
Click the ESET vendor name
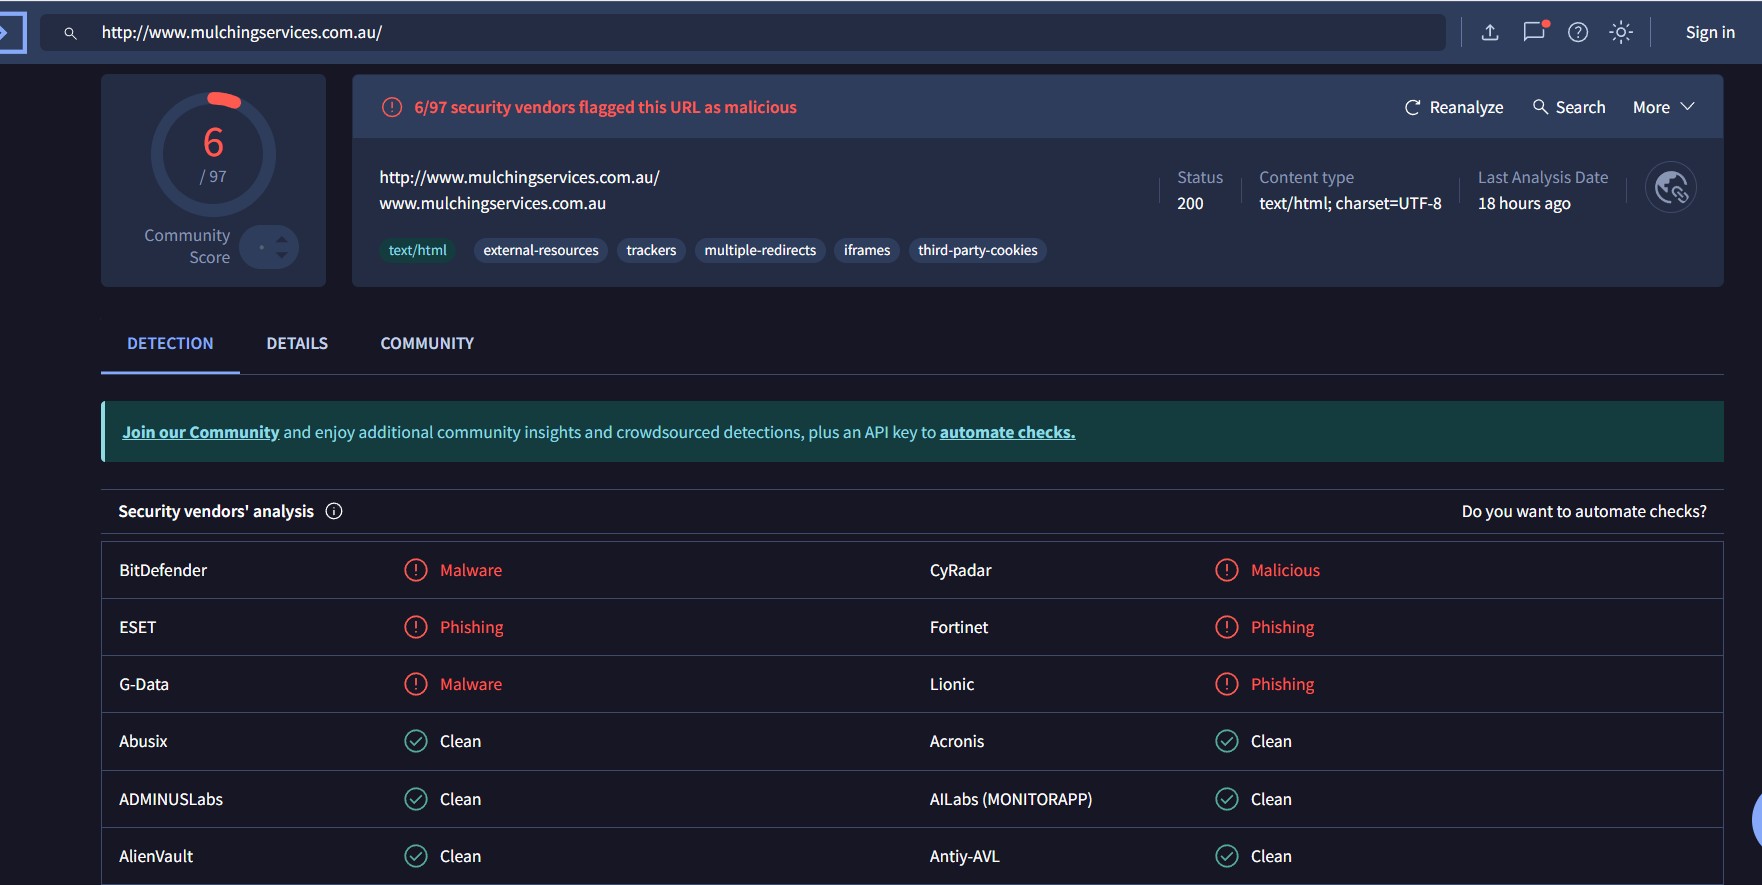138,627
